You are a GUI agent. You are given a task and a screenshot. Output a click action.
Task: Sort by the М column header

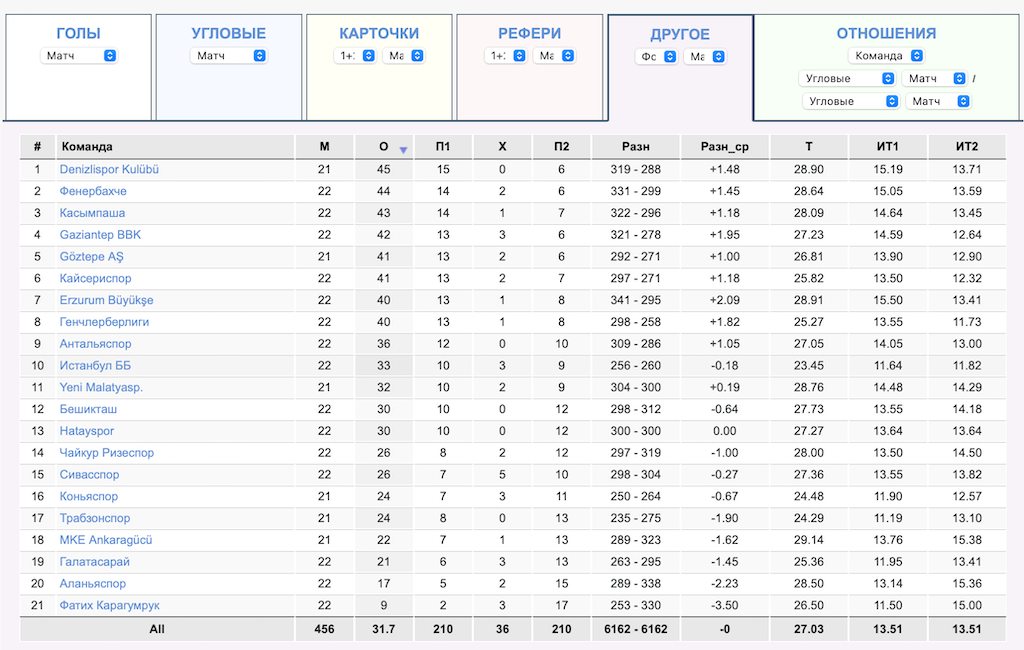click(x=324, y=146)
